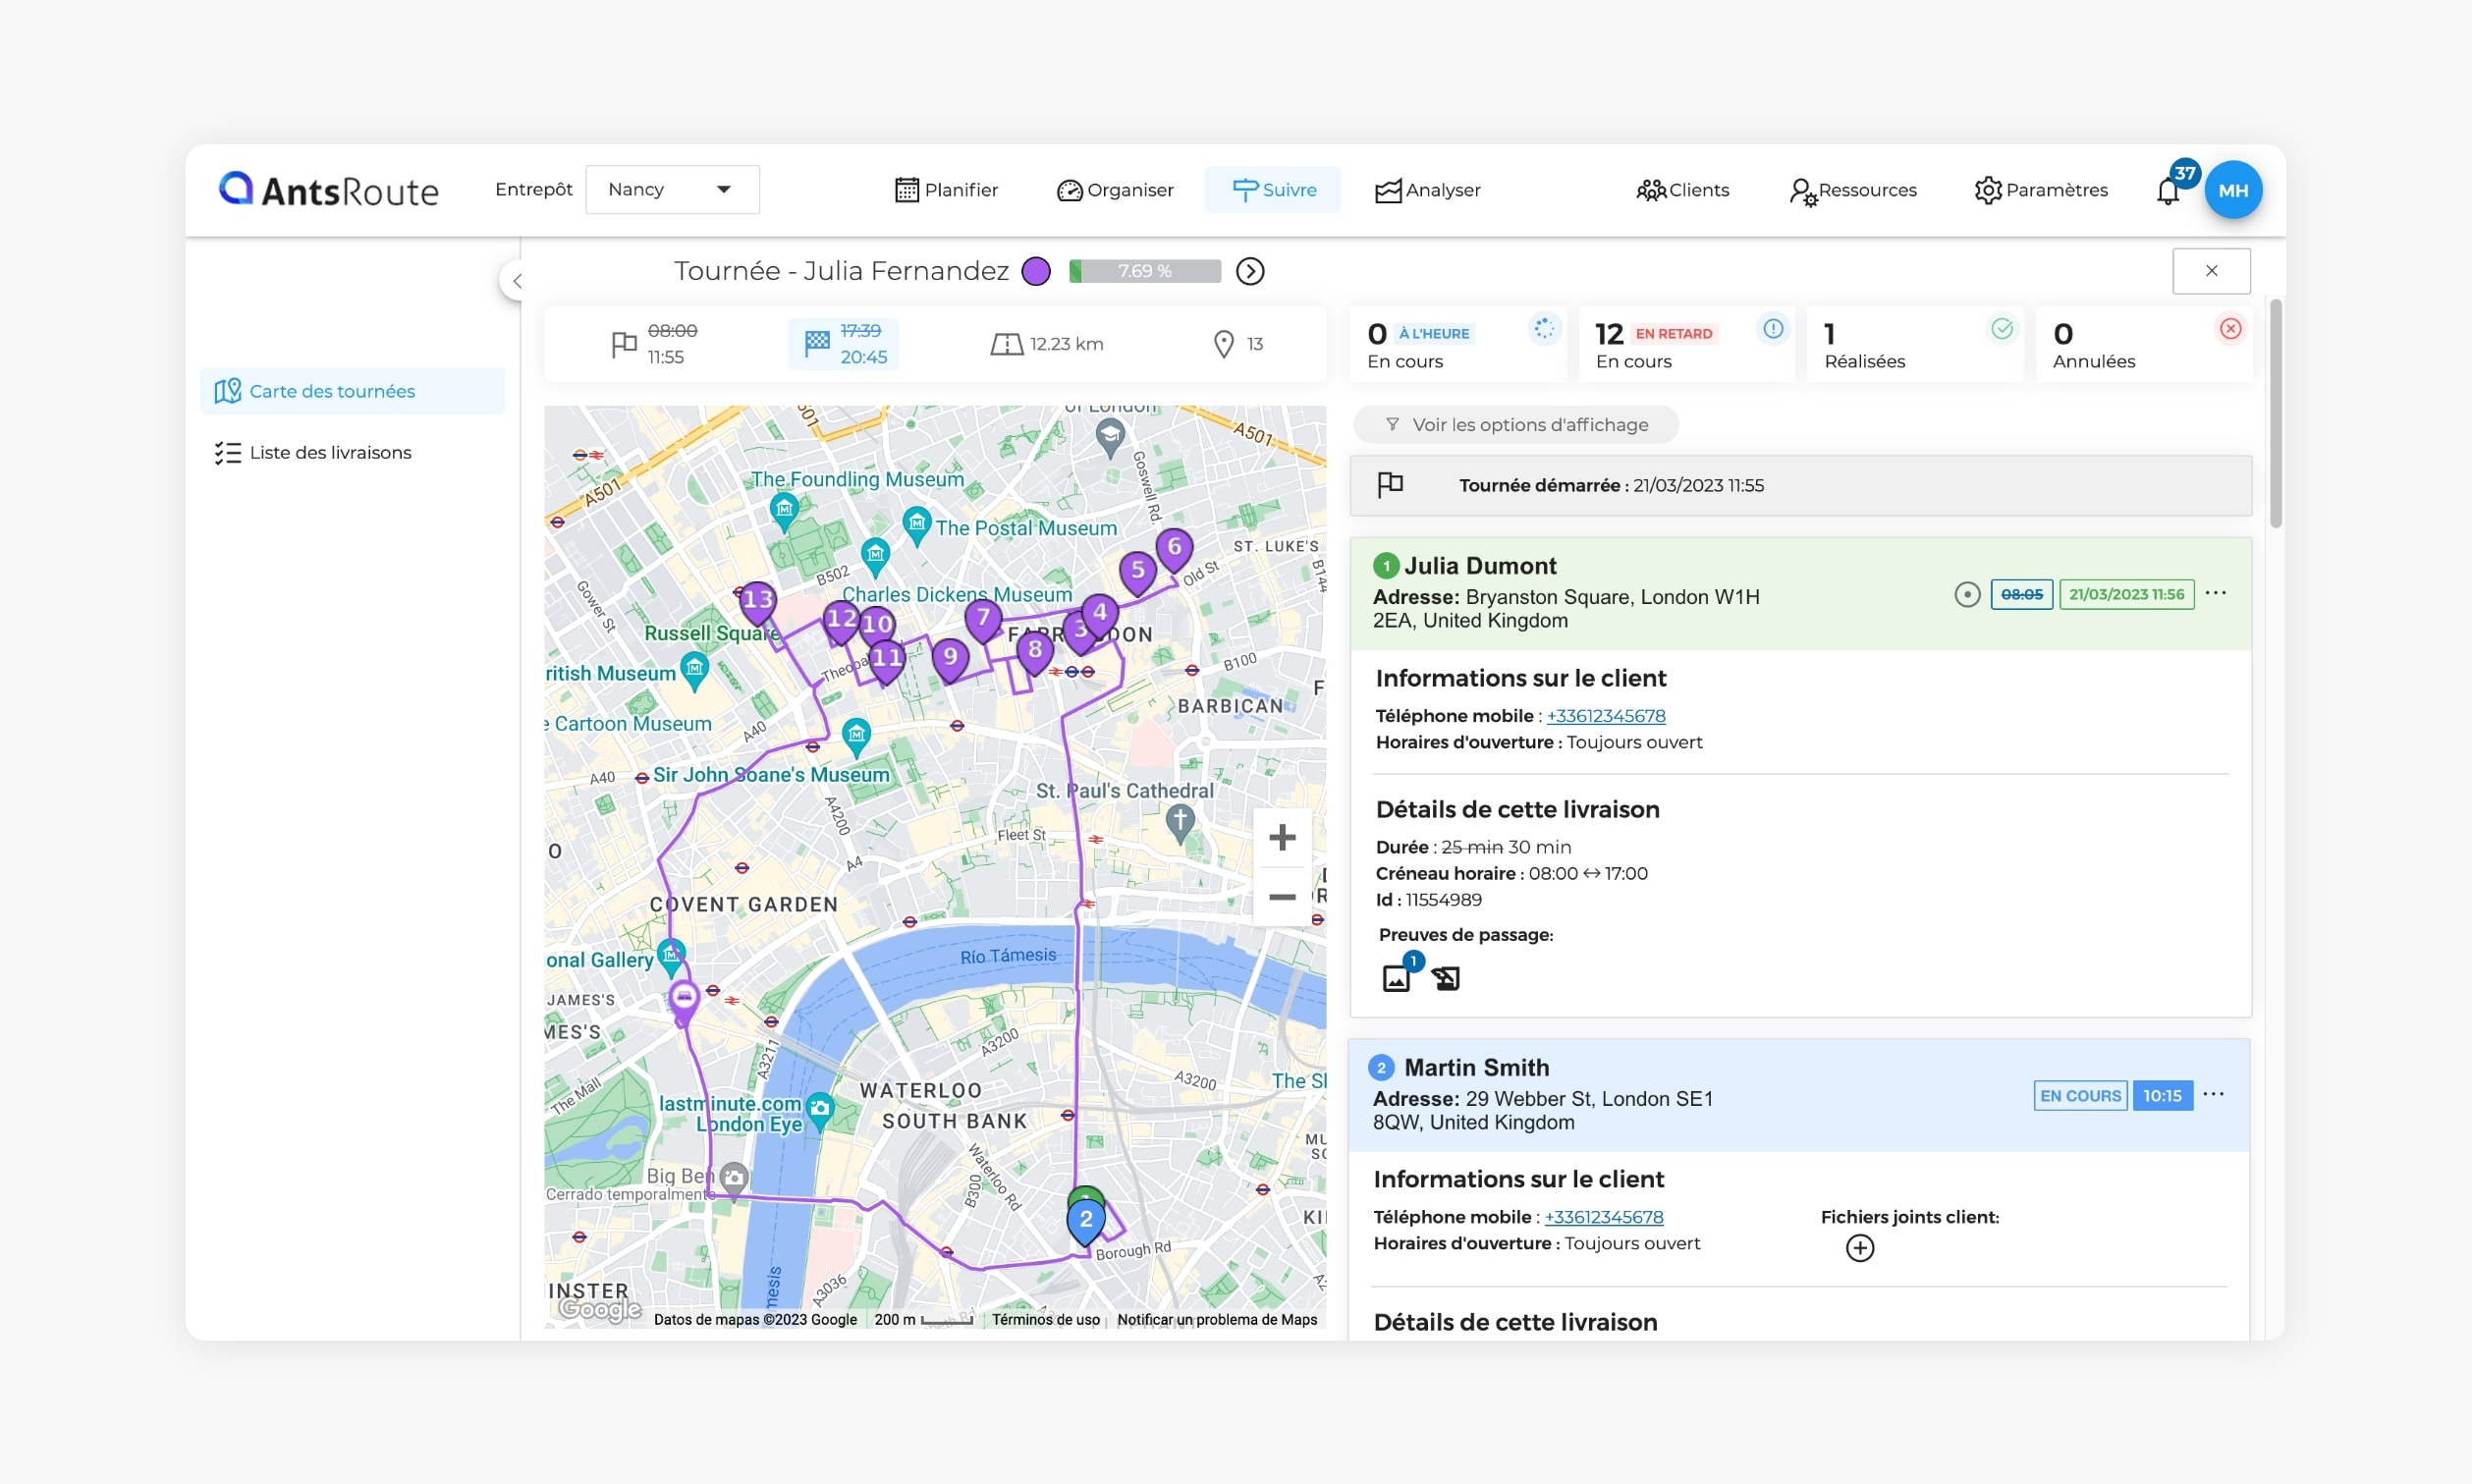This screenshot has height=1484, width=2472.
Task: Open Liste des livraisons view
Action: tap(330, 453)
